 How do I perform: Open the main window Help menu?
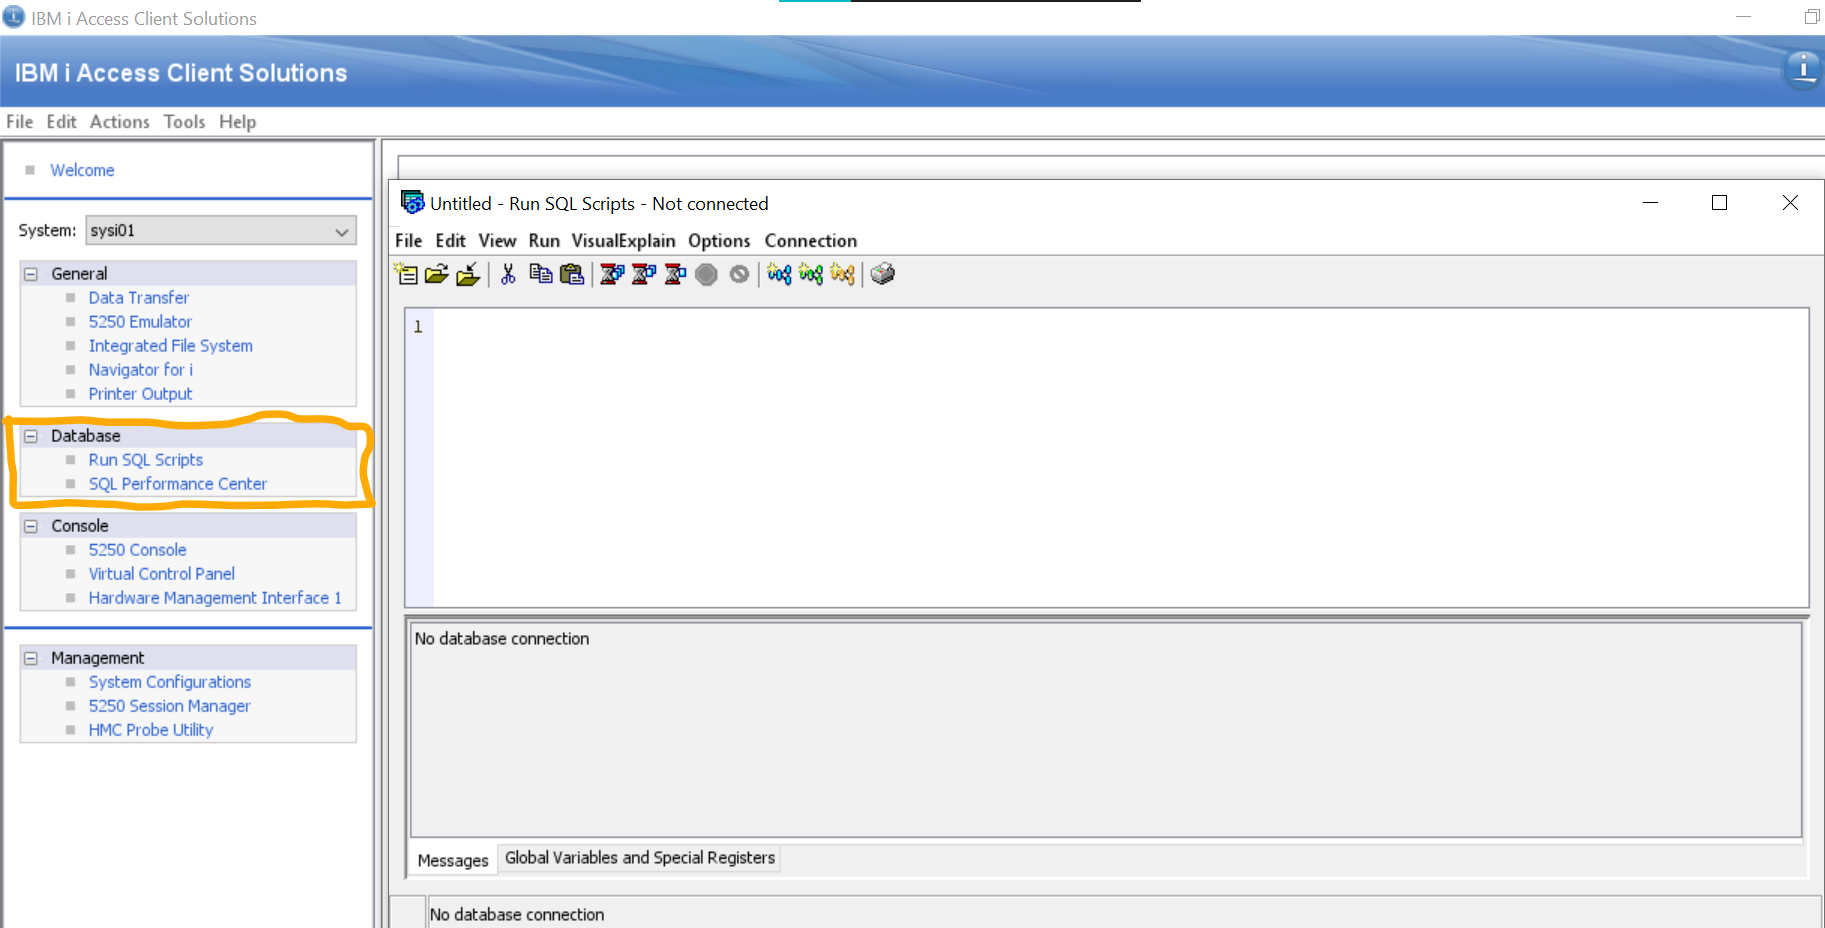coord(238,121)
